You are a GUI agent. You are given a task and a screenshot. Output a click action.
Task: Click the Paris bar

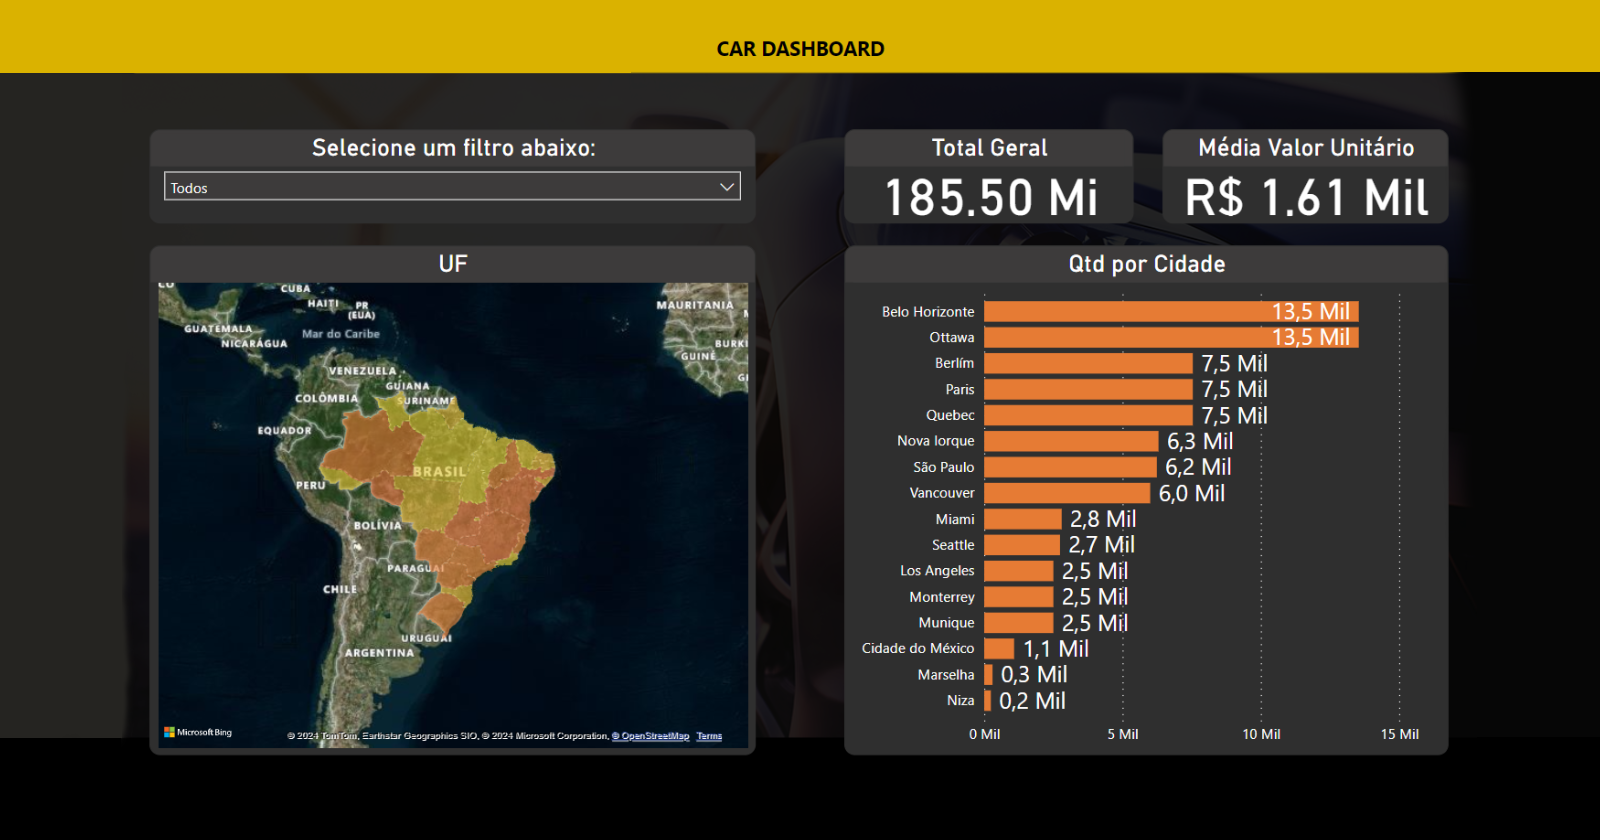click(x=1088, y=390)
